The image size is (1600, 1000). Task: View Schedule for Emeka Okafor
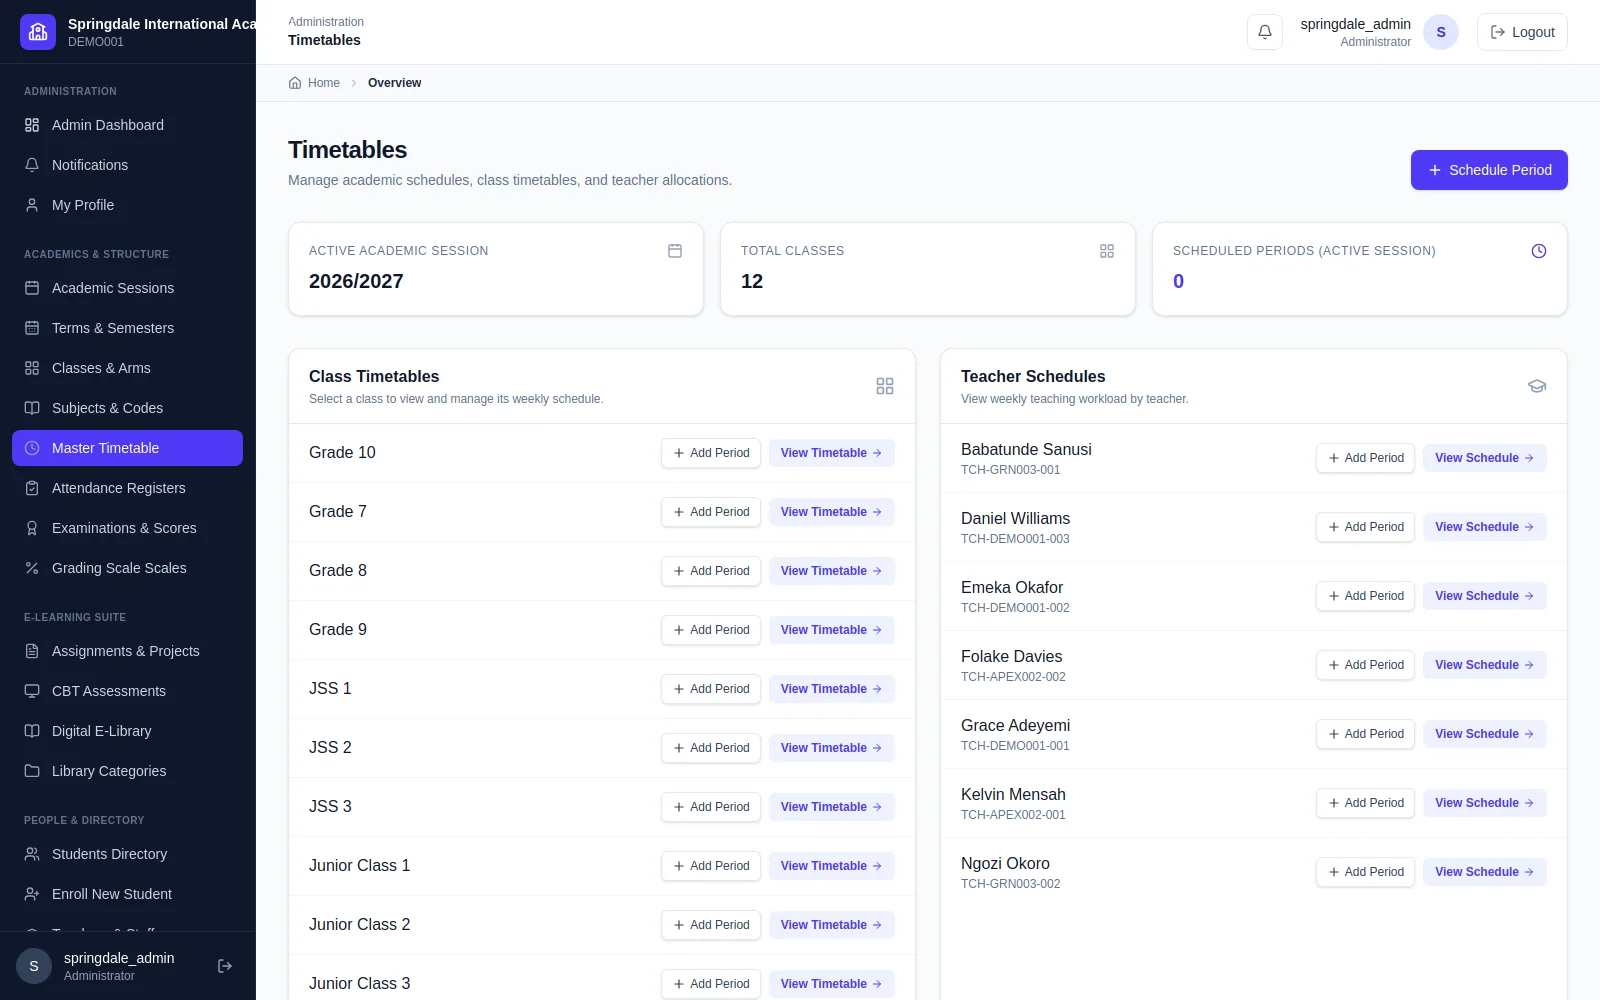1484,596
